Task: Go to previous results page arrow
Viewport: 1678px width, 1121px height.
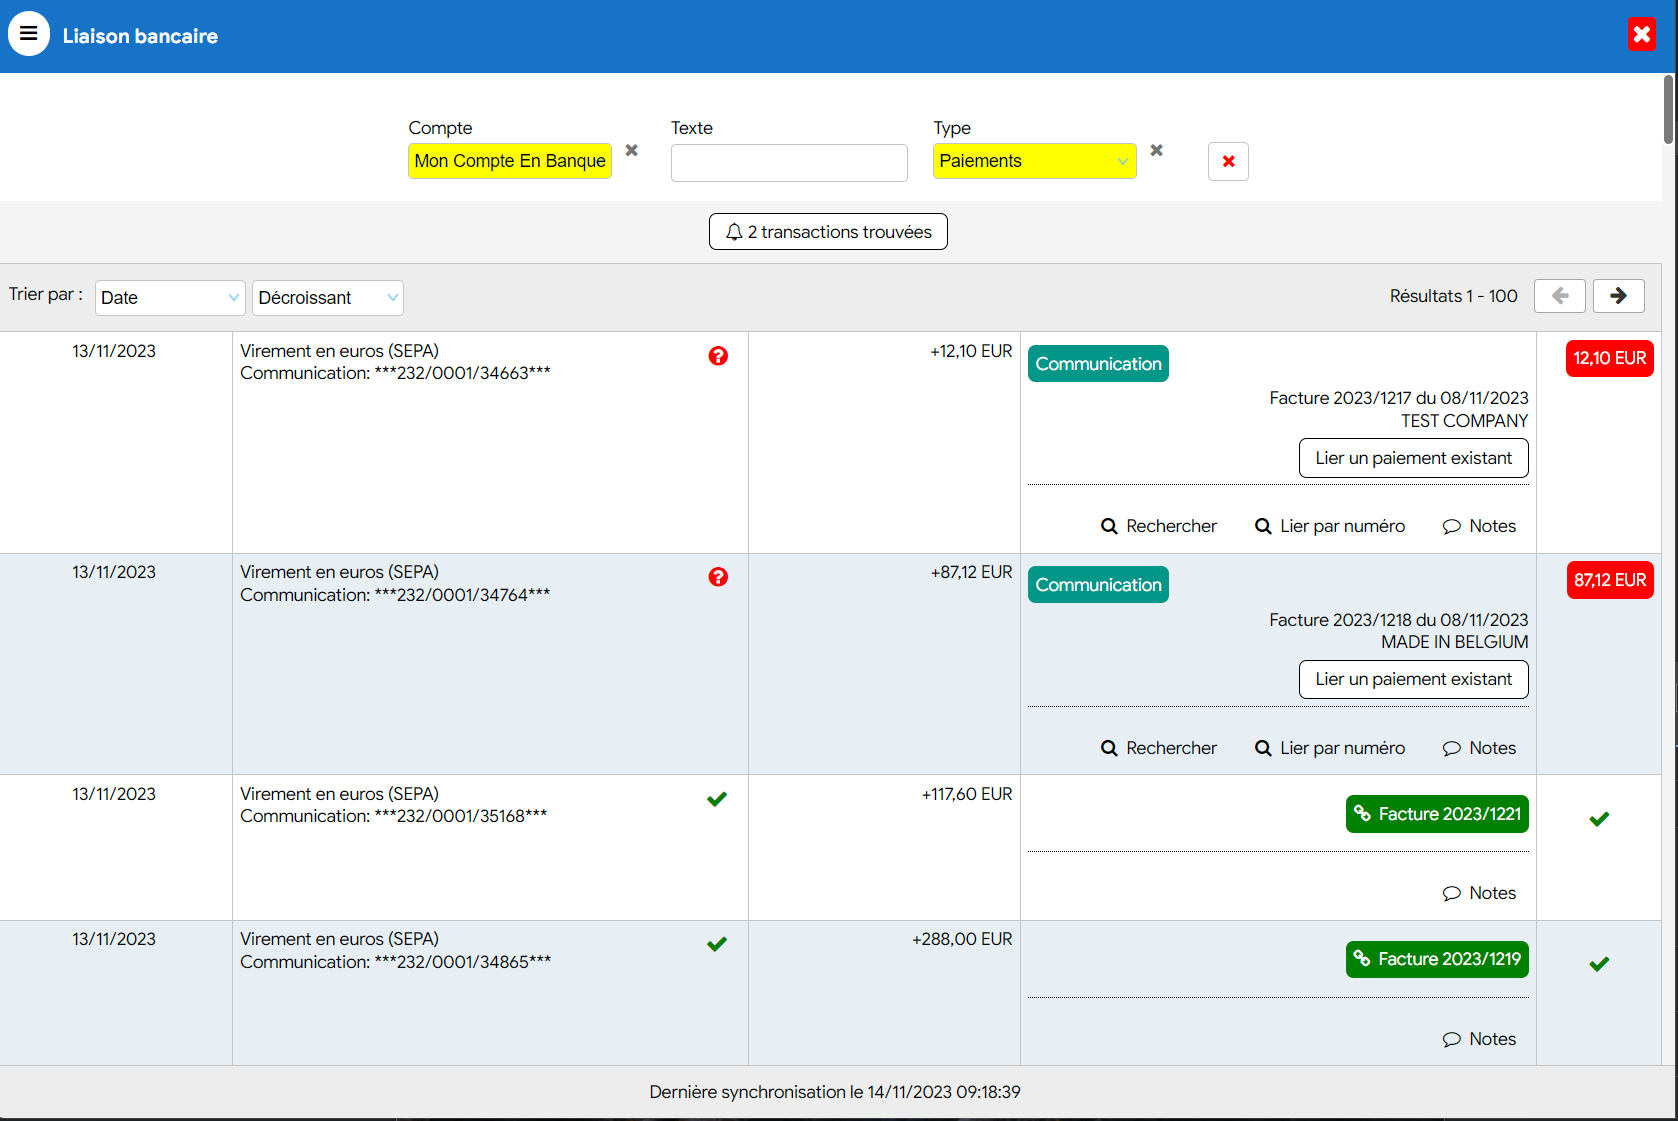Action: [1560, 296]
